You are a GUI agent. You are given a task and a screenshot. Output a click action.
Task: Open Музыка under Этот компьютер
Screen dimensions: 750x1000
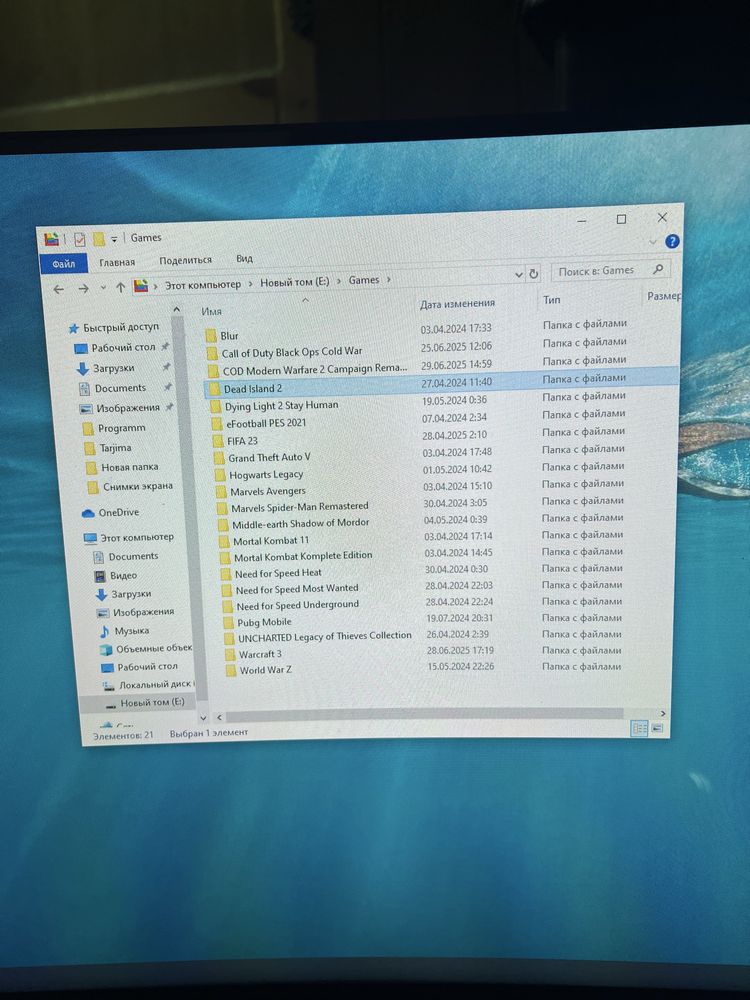click(124, 631)
